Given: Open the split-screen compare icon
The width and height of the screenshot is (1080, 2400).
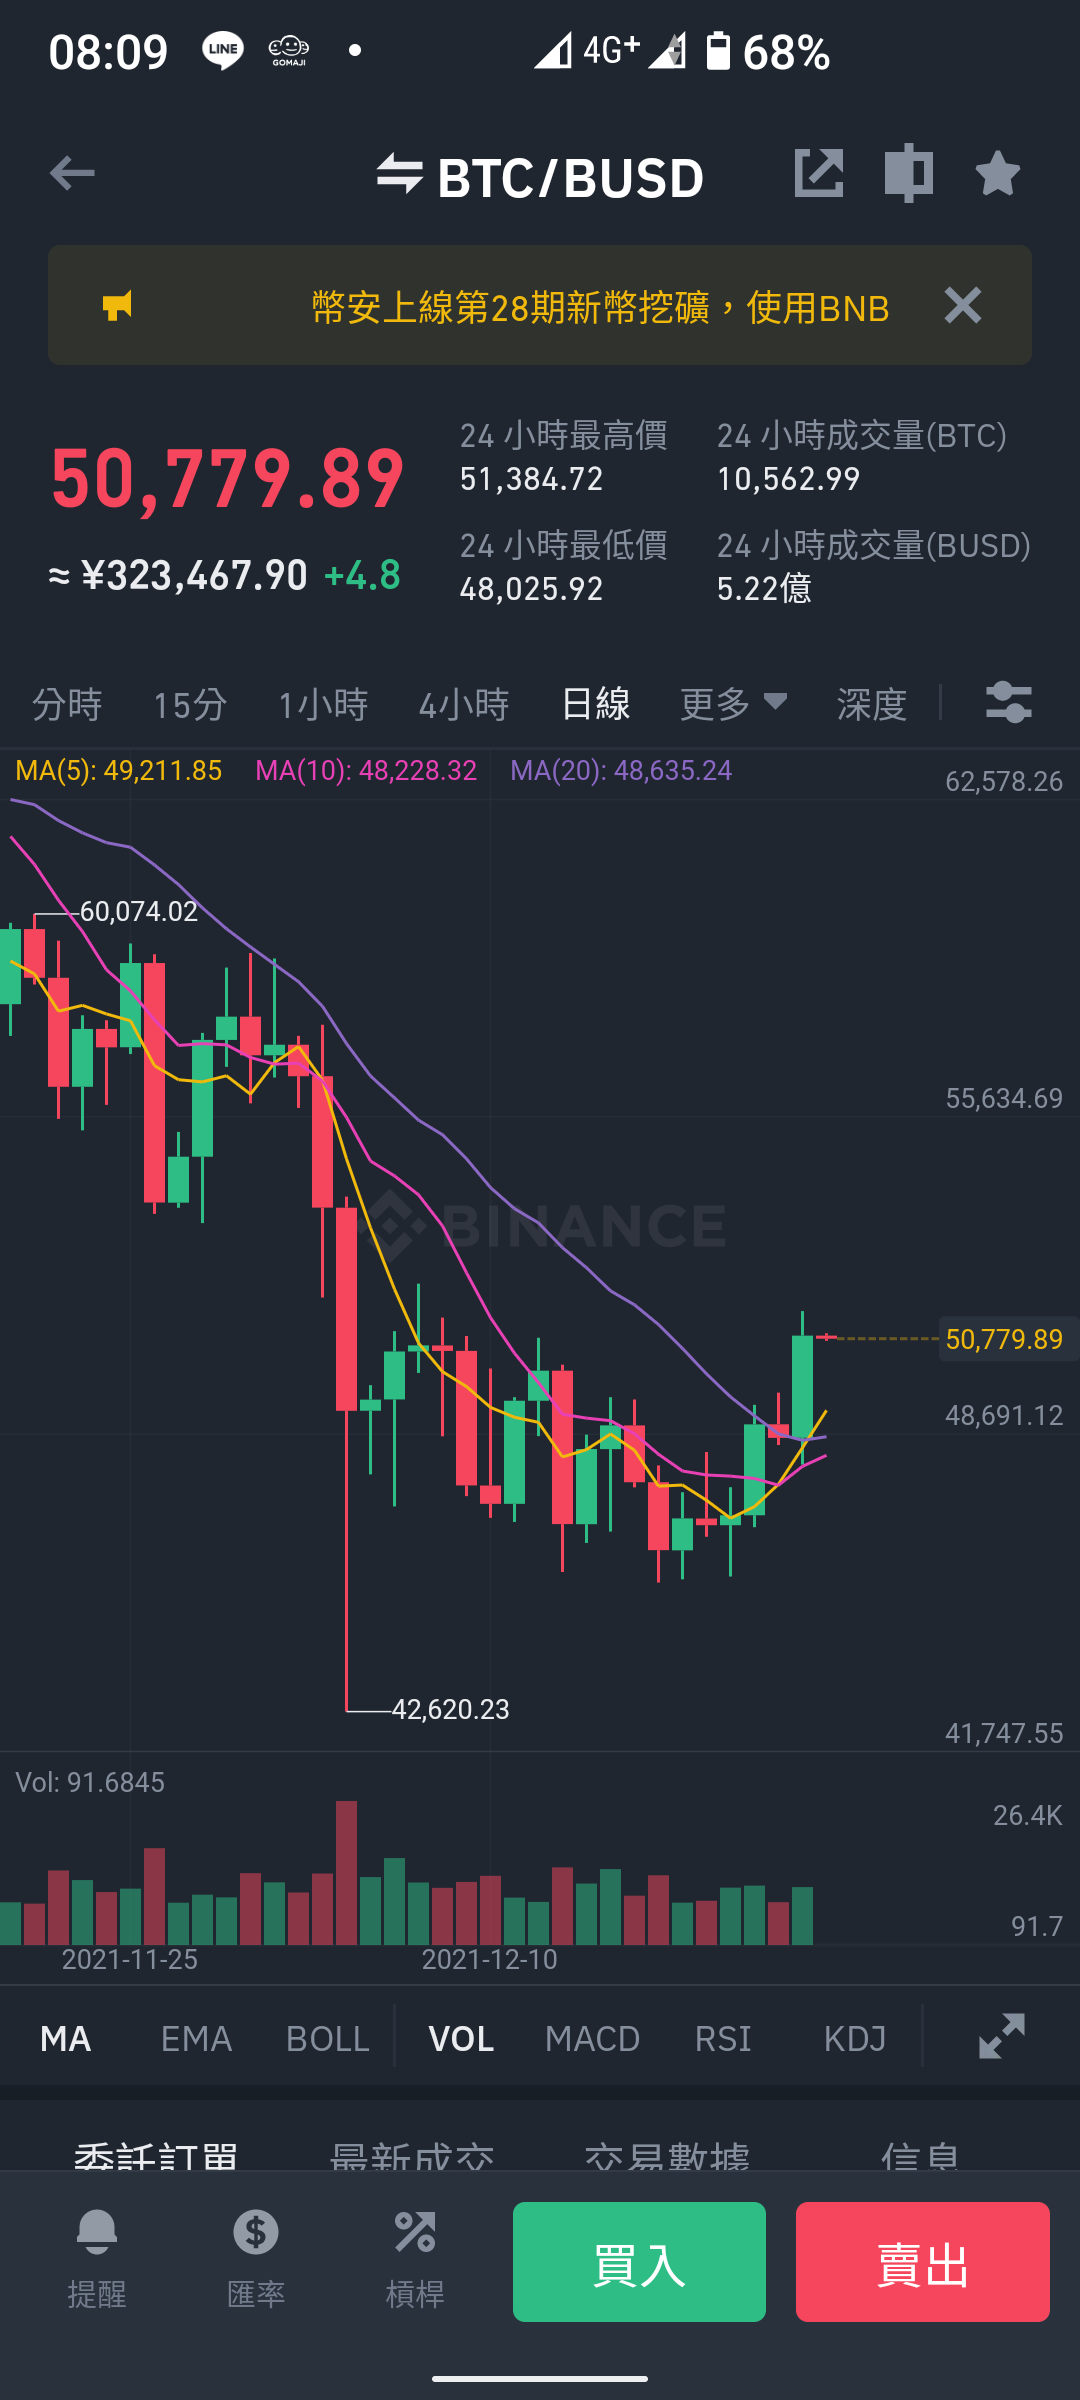Looking at the screenshot, I should (909, 173).
